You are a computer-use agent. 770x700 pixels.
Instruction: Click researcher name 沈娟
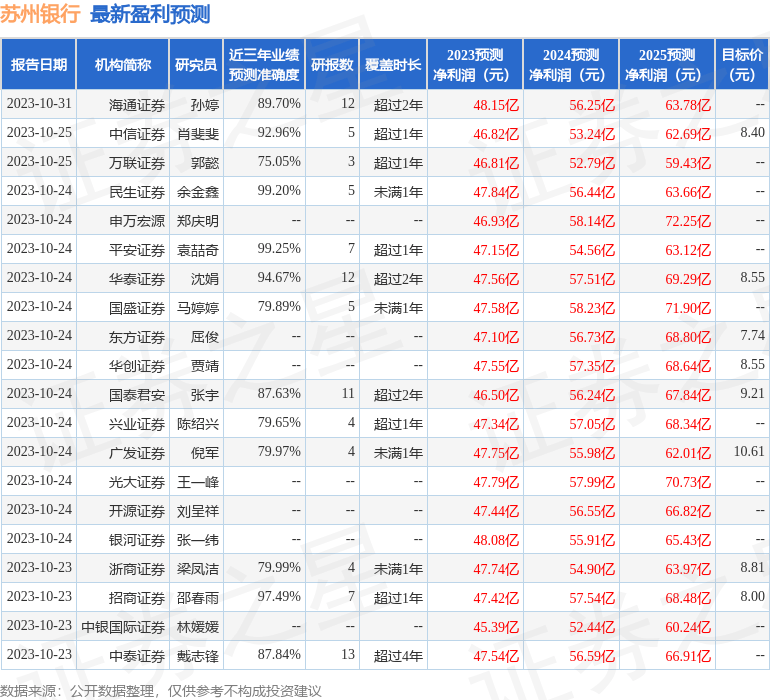tap(205, 279)
